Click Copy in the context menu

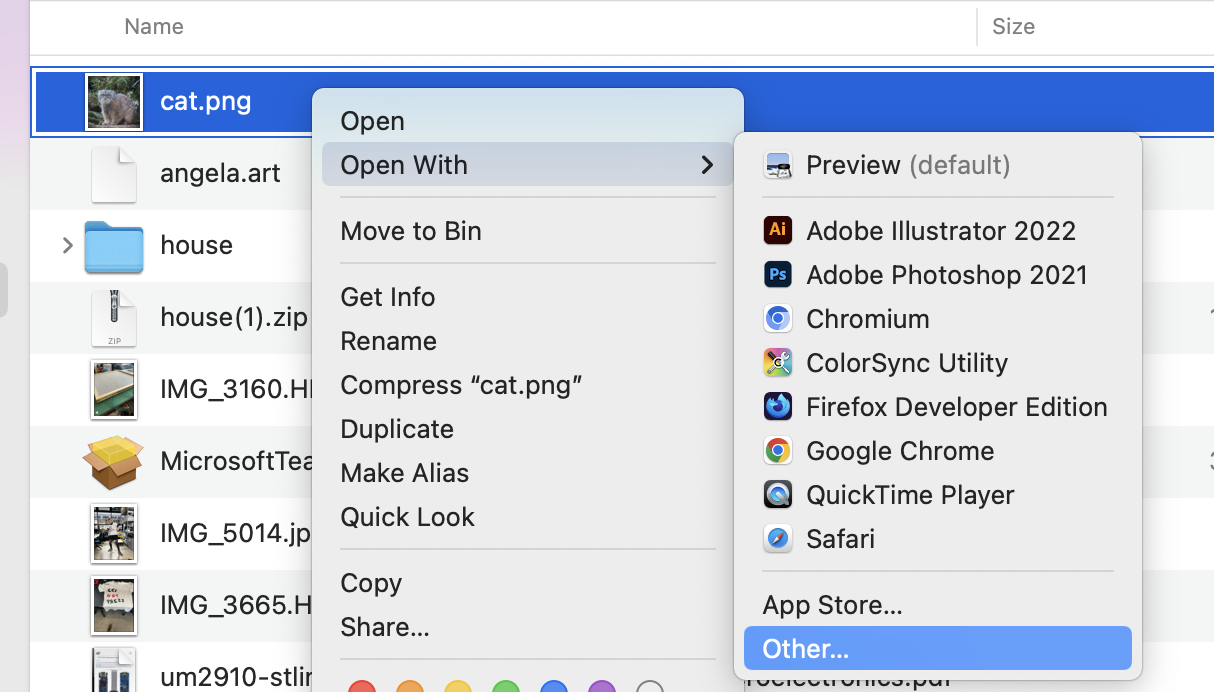[x=528, y=583]
